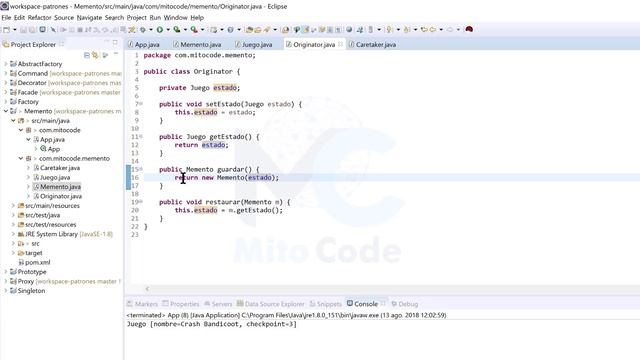This screenshot has height=360, width=640.
Task: Click the green Run button in toolbar
Action: click(160, 29)
